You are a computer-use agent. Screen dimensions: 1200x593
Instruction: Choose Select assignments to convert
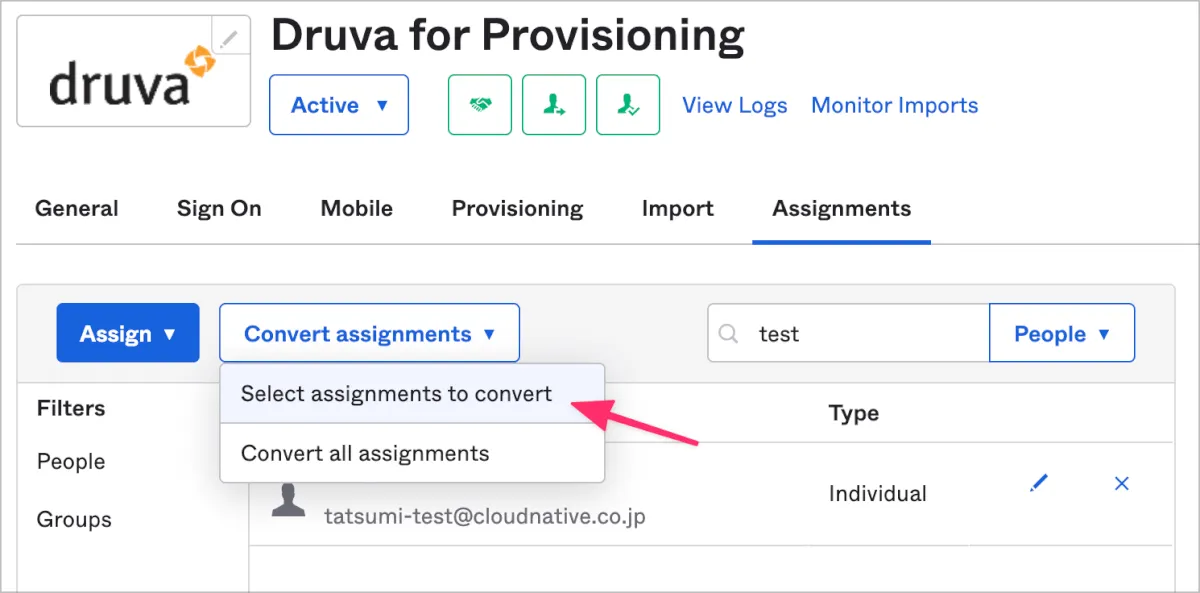[396, 394]
